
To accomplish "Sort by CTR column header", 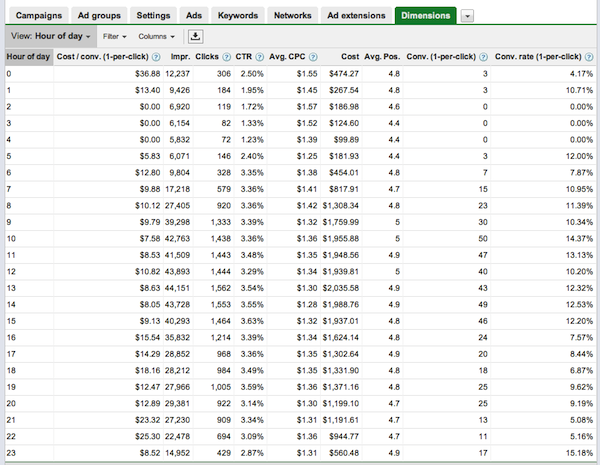I will (244, 57).
